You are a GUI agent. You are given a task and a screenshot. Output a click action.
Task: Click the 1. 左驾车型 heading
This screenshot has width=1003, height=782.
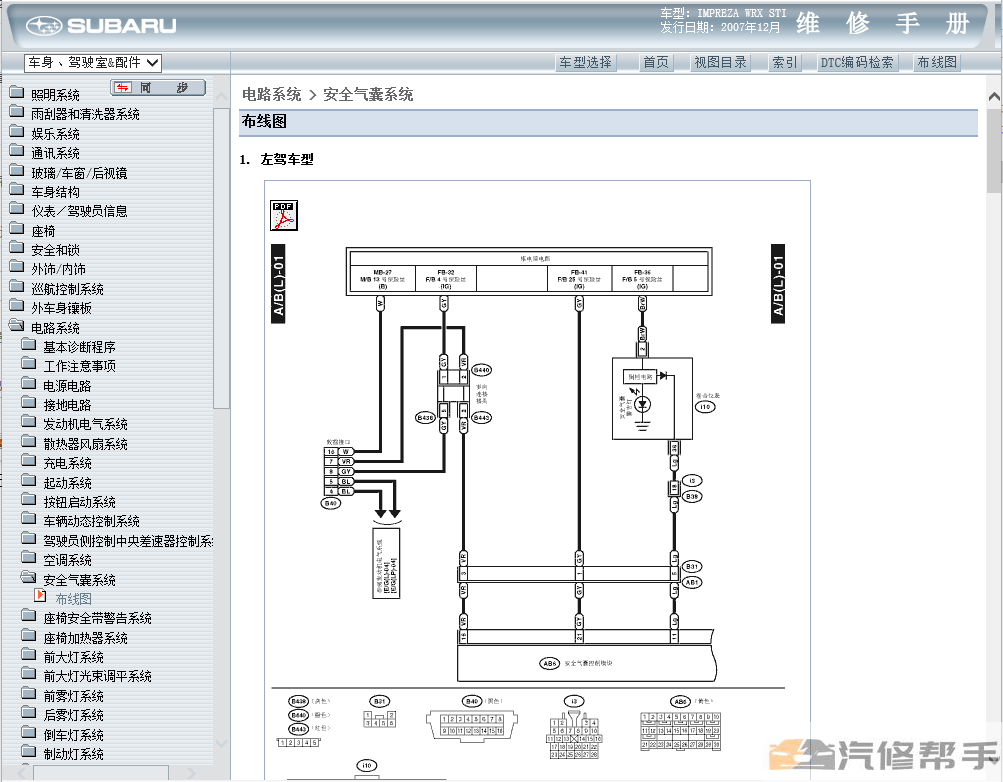tap(276, 159)
